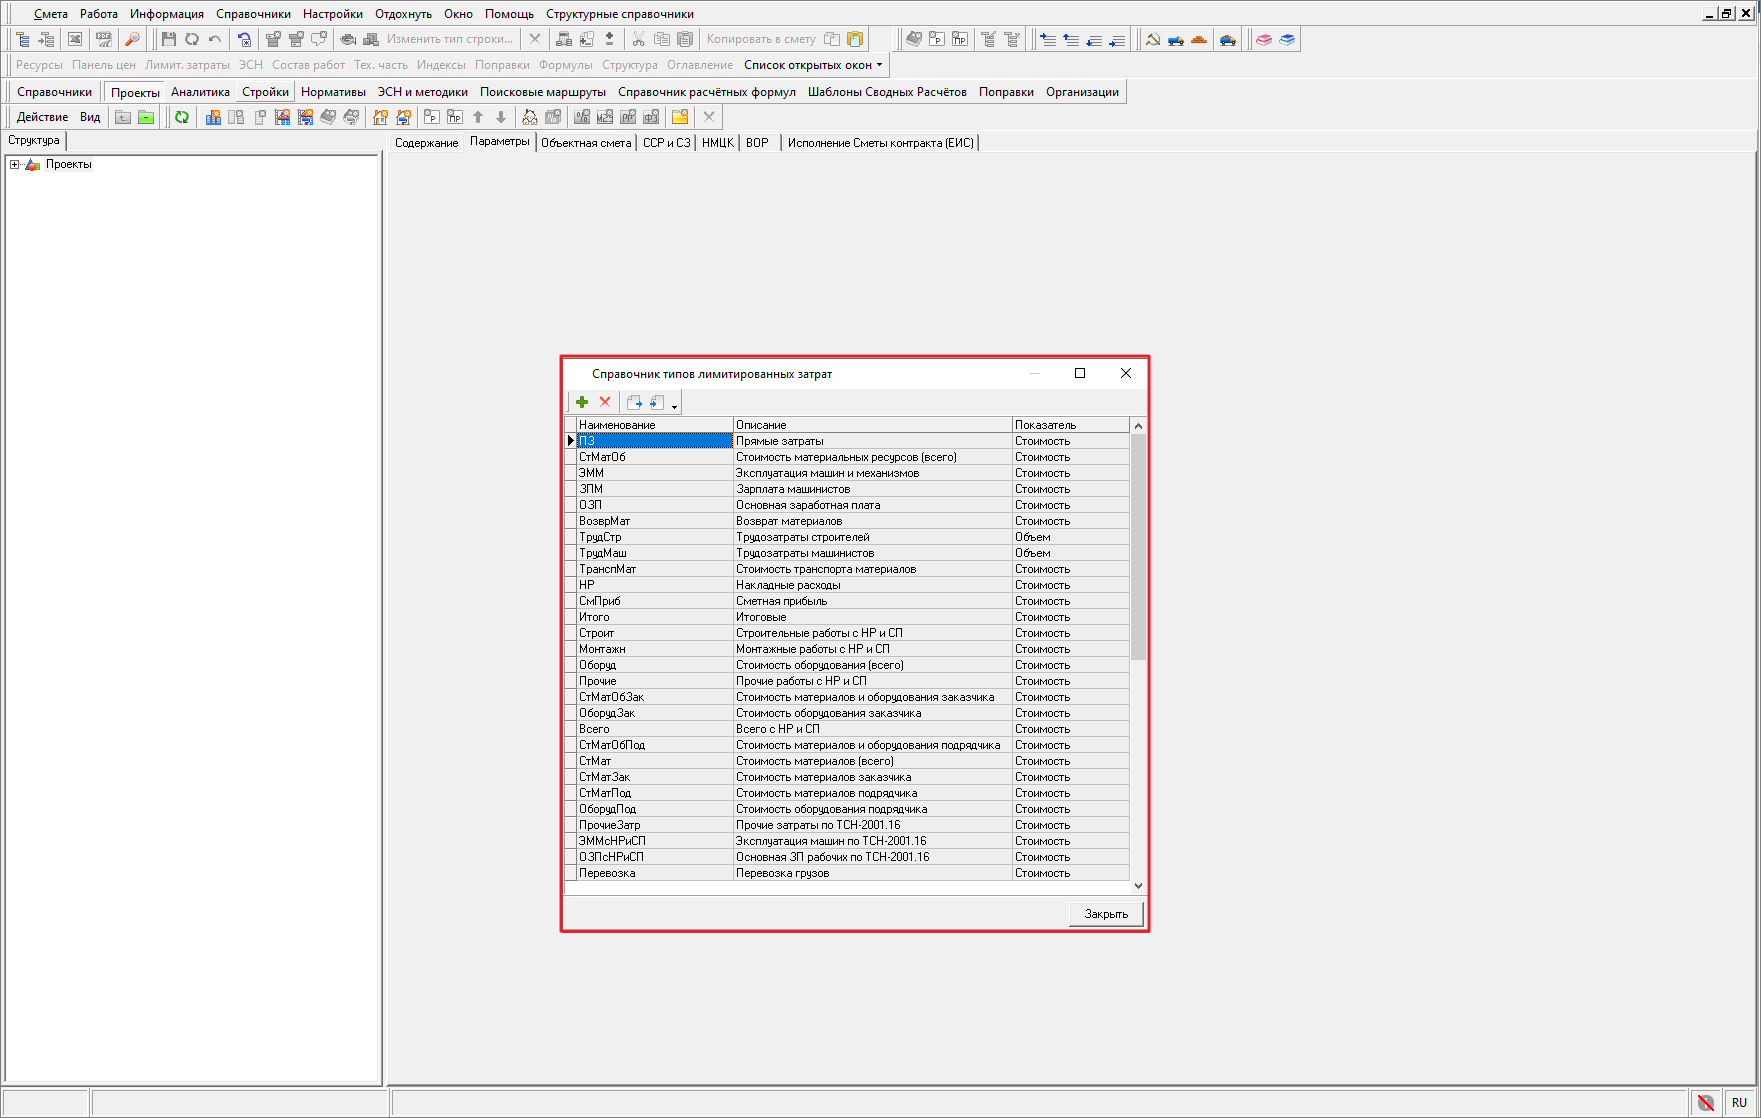Click the magnifying glass search icon
Image resolution: width=1761 pixels, height=1118 pixels.
coord(132,39)
